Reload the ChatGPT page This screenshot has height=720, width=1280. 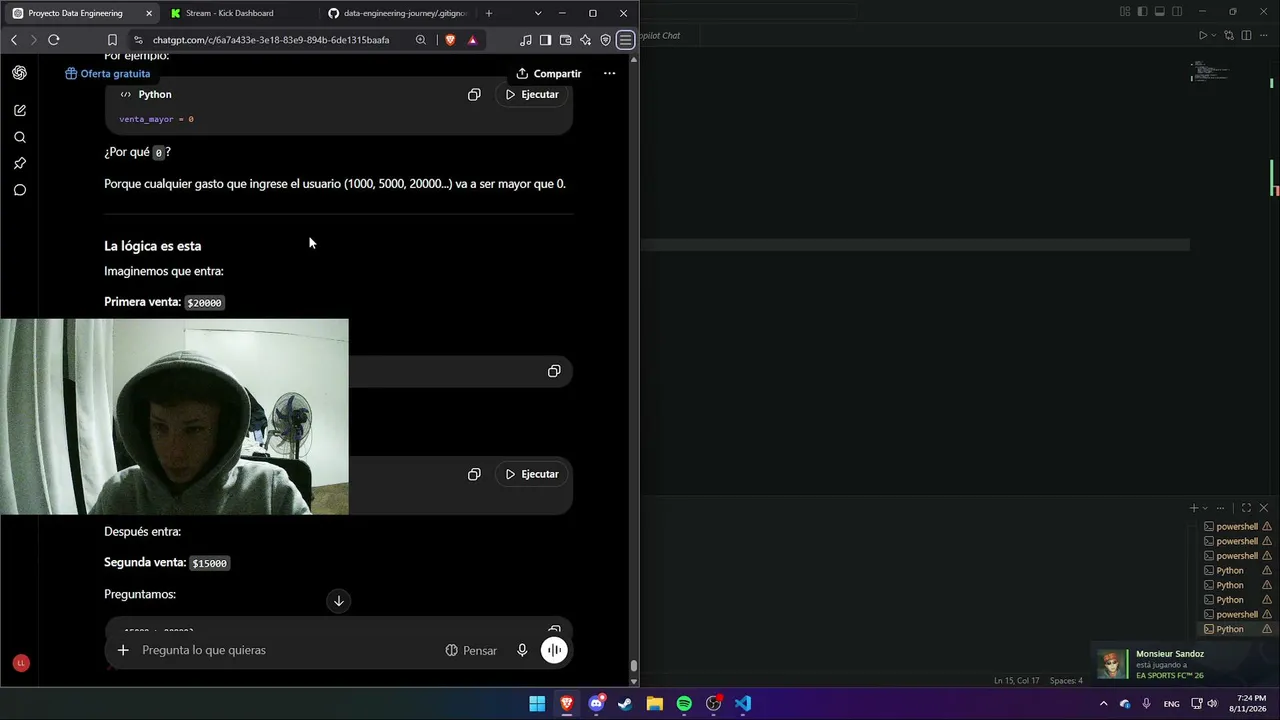[x=54, y=40]
